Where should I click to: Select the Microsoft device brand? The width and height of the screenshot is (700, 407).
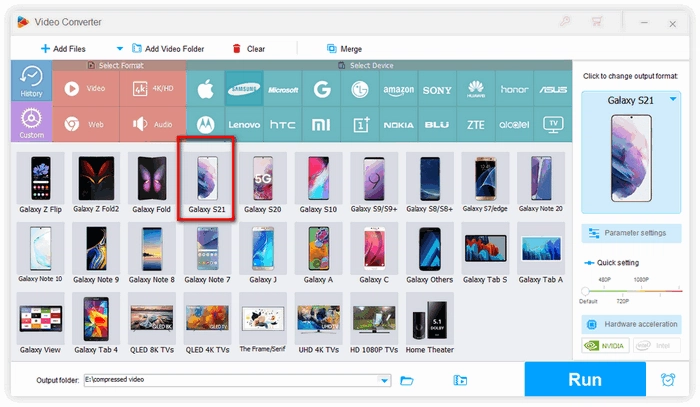pyautogui.click(x=283, y=89)
